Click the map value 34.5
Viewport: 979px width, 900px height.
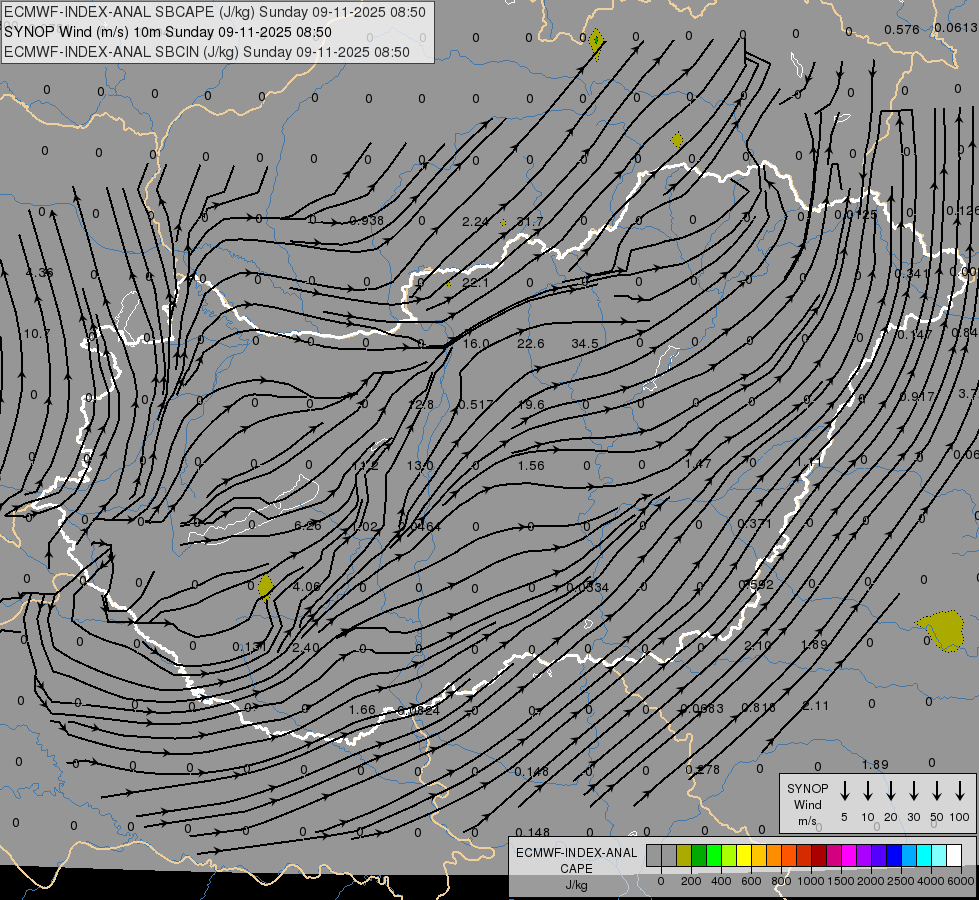pyautogui.click(x=585, y=344)
